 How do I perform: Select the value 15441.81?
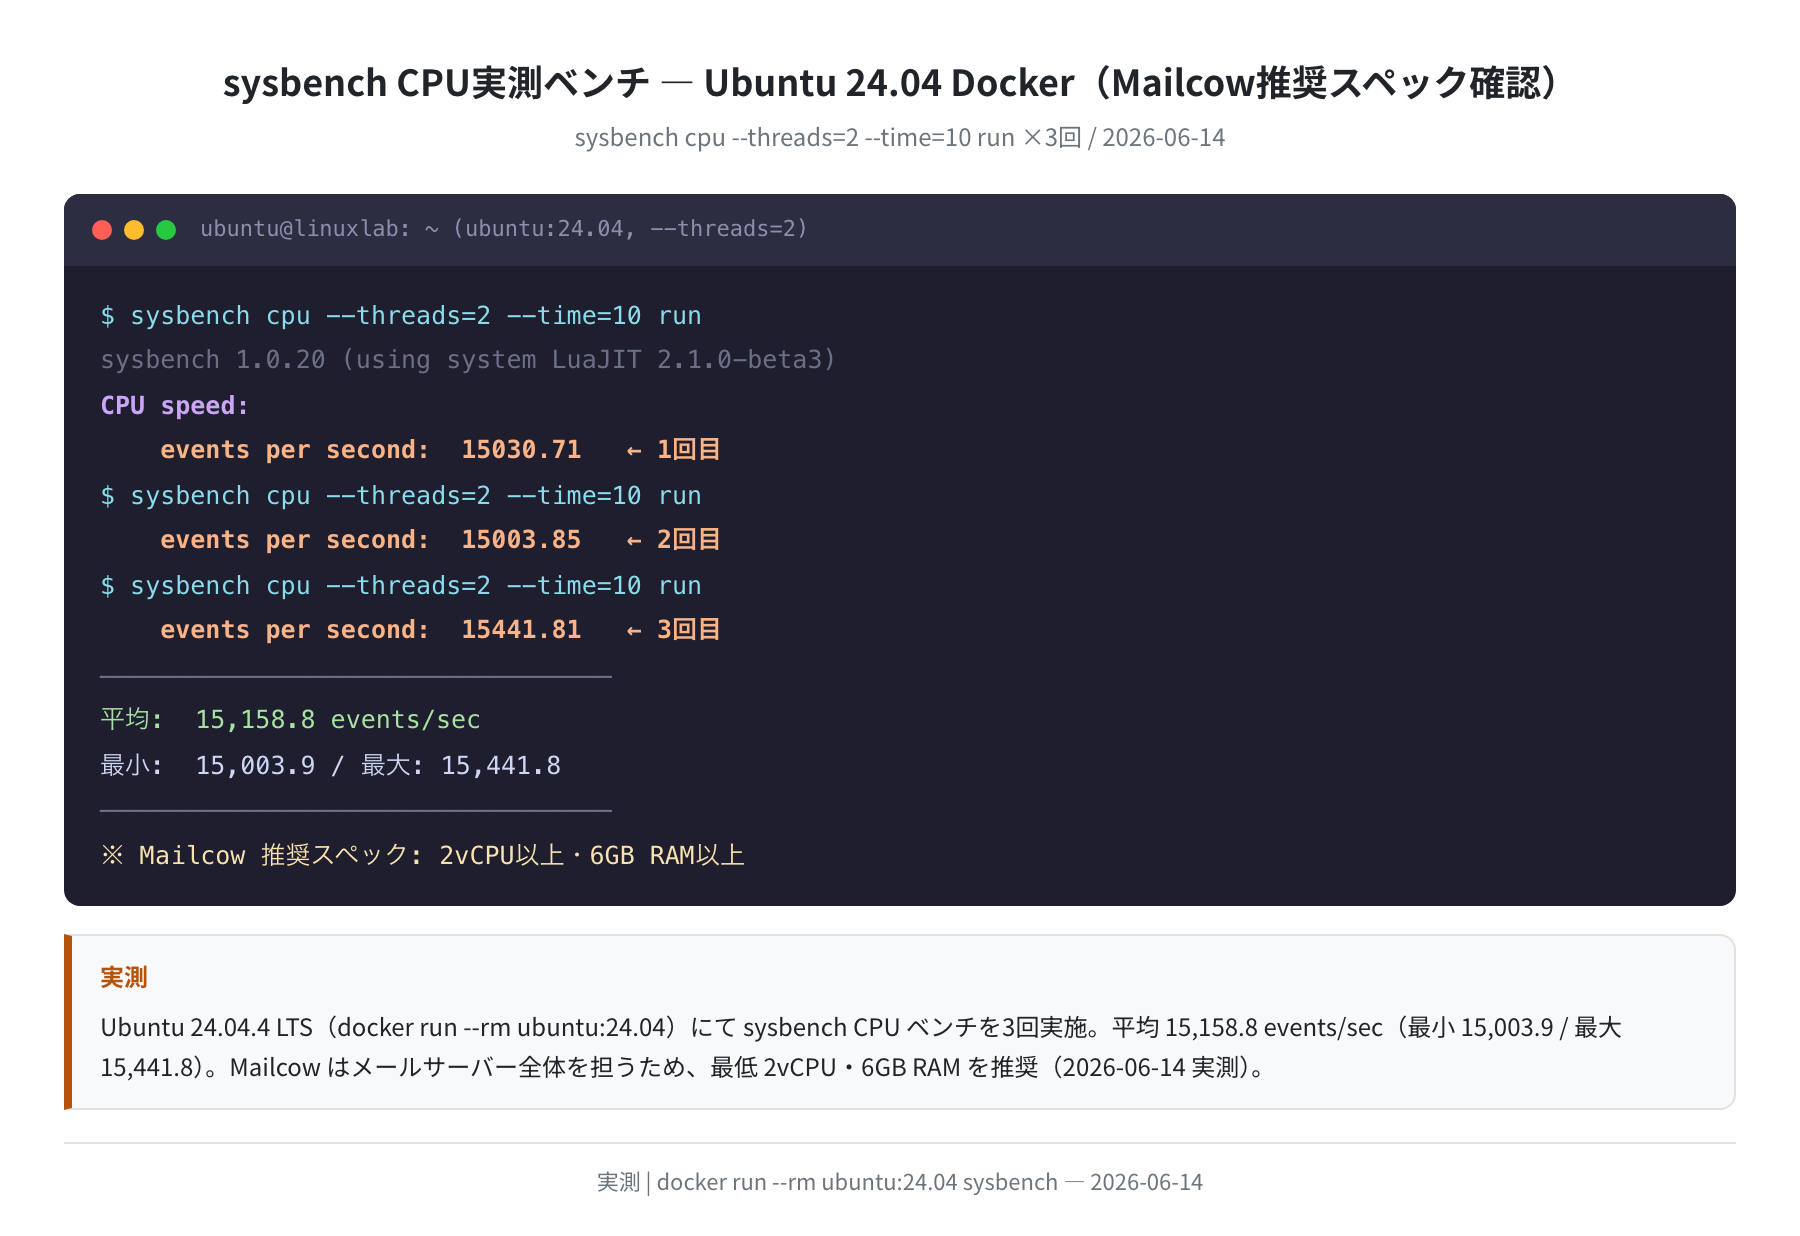521,630
